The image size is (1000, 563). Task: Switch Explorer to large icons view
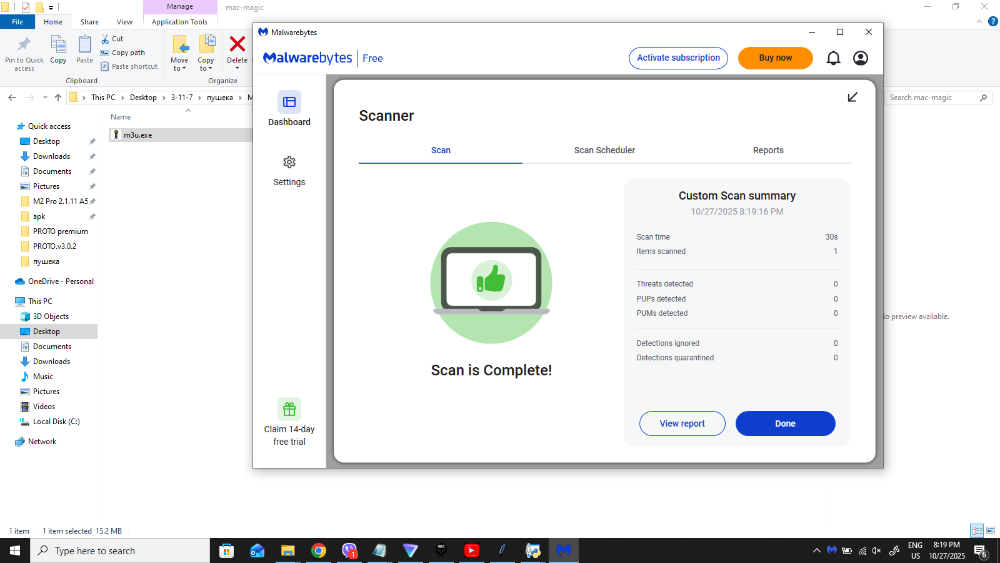[990, 530]
